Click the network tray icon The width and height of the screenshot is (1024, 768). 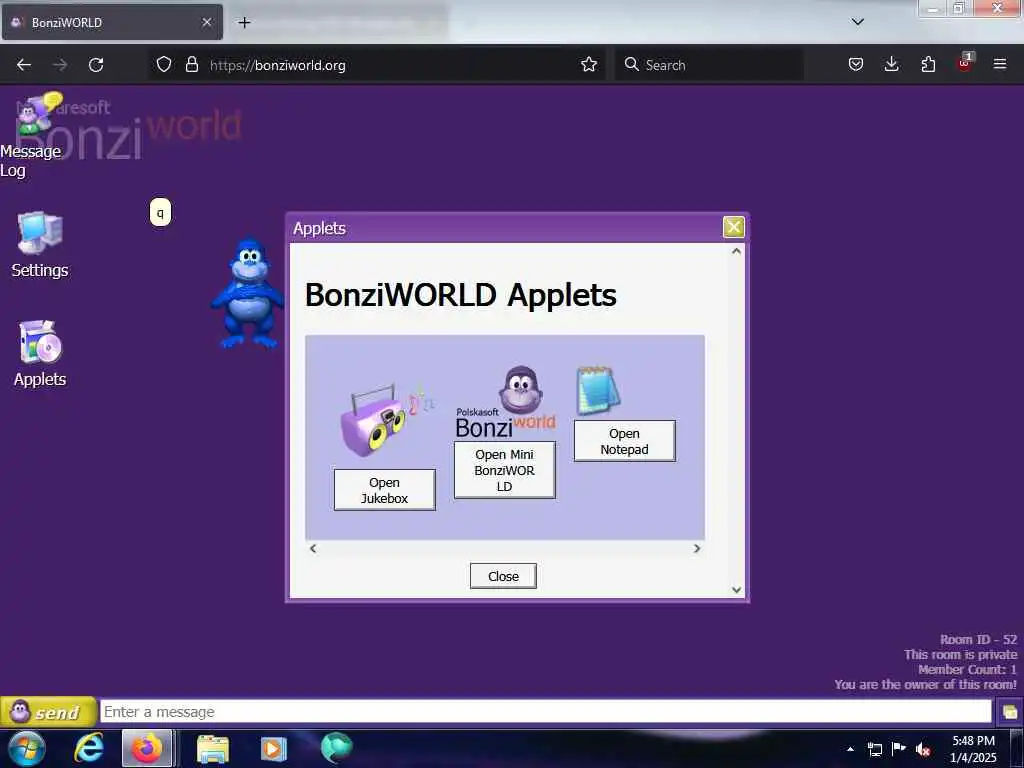click(874, 749)
